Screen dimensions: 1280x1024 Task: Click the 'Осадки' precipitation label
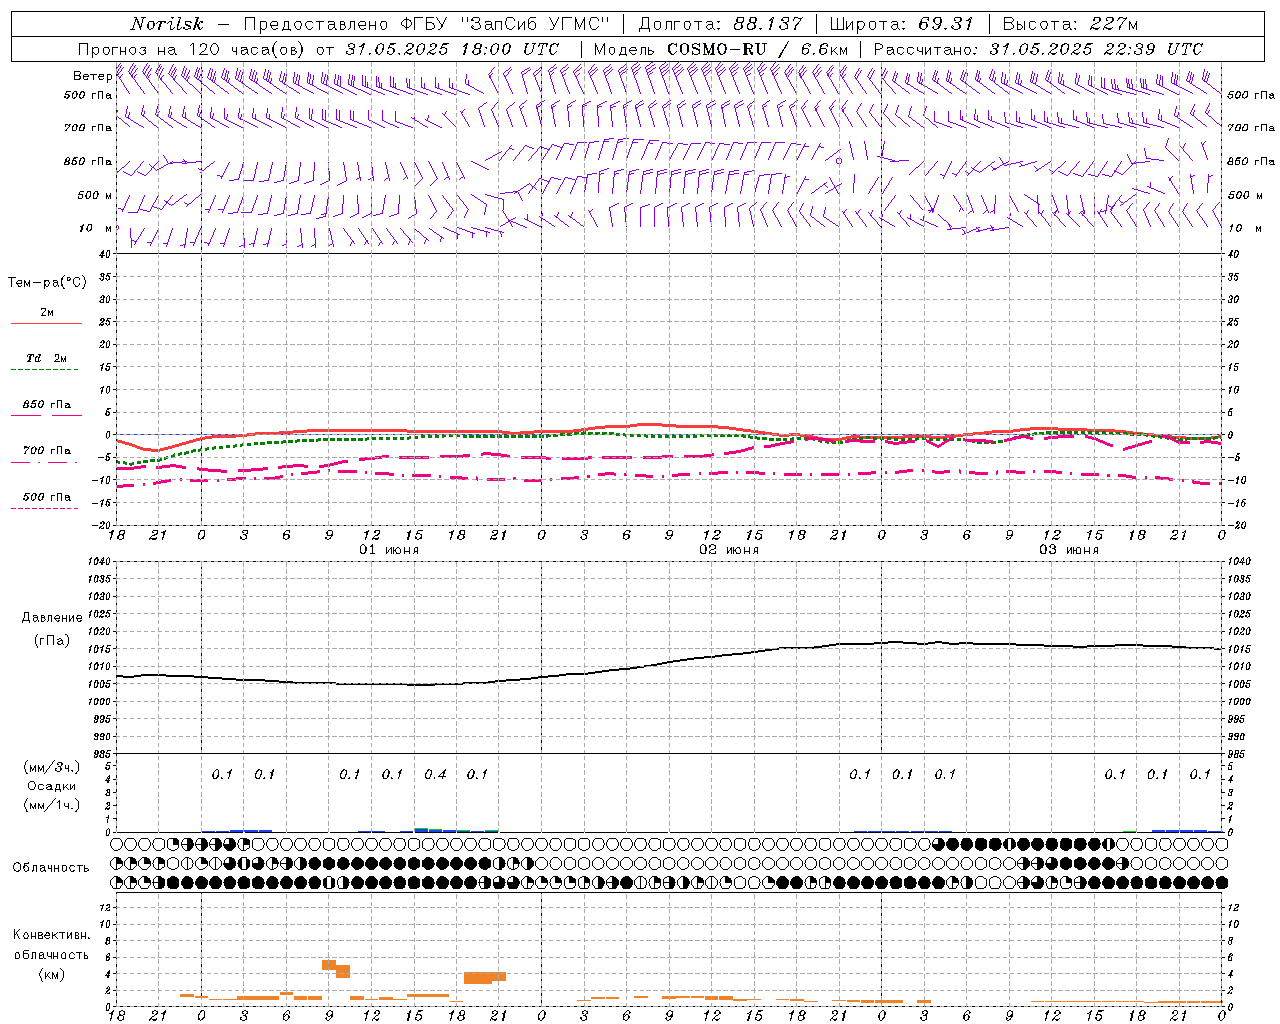(52, 786)
